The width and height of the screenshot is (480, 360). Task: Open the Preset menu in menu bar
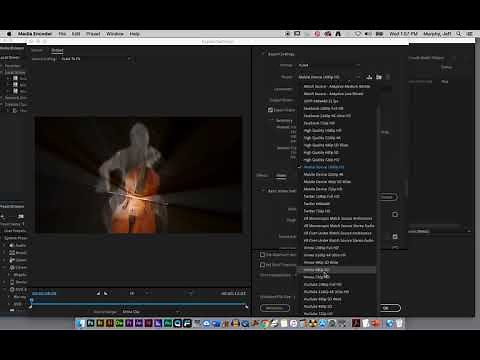93,34
